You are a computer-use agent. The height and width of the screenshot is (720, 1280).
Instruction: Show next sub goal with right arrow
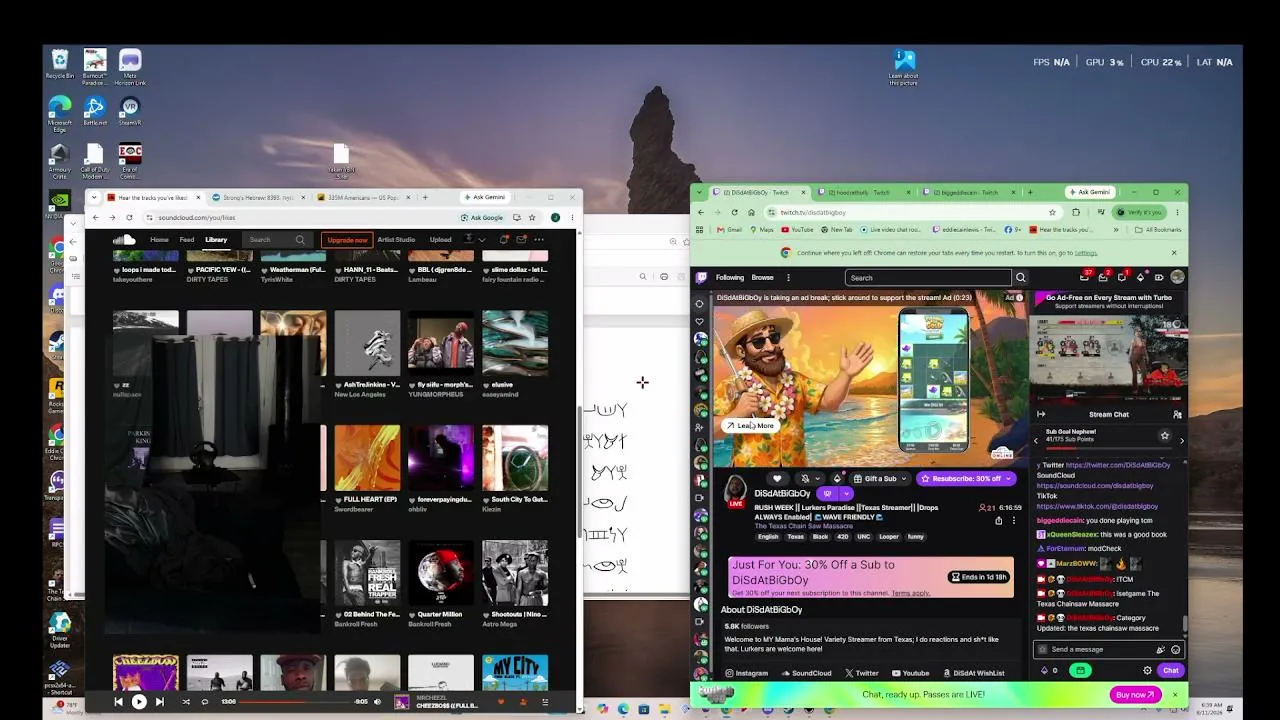coord(1181,440)
